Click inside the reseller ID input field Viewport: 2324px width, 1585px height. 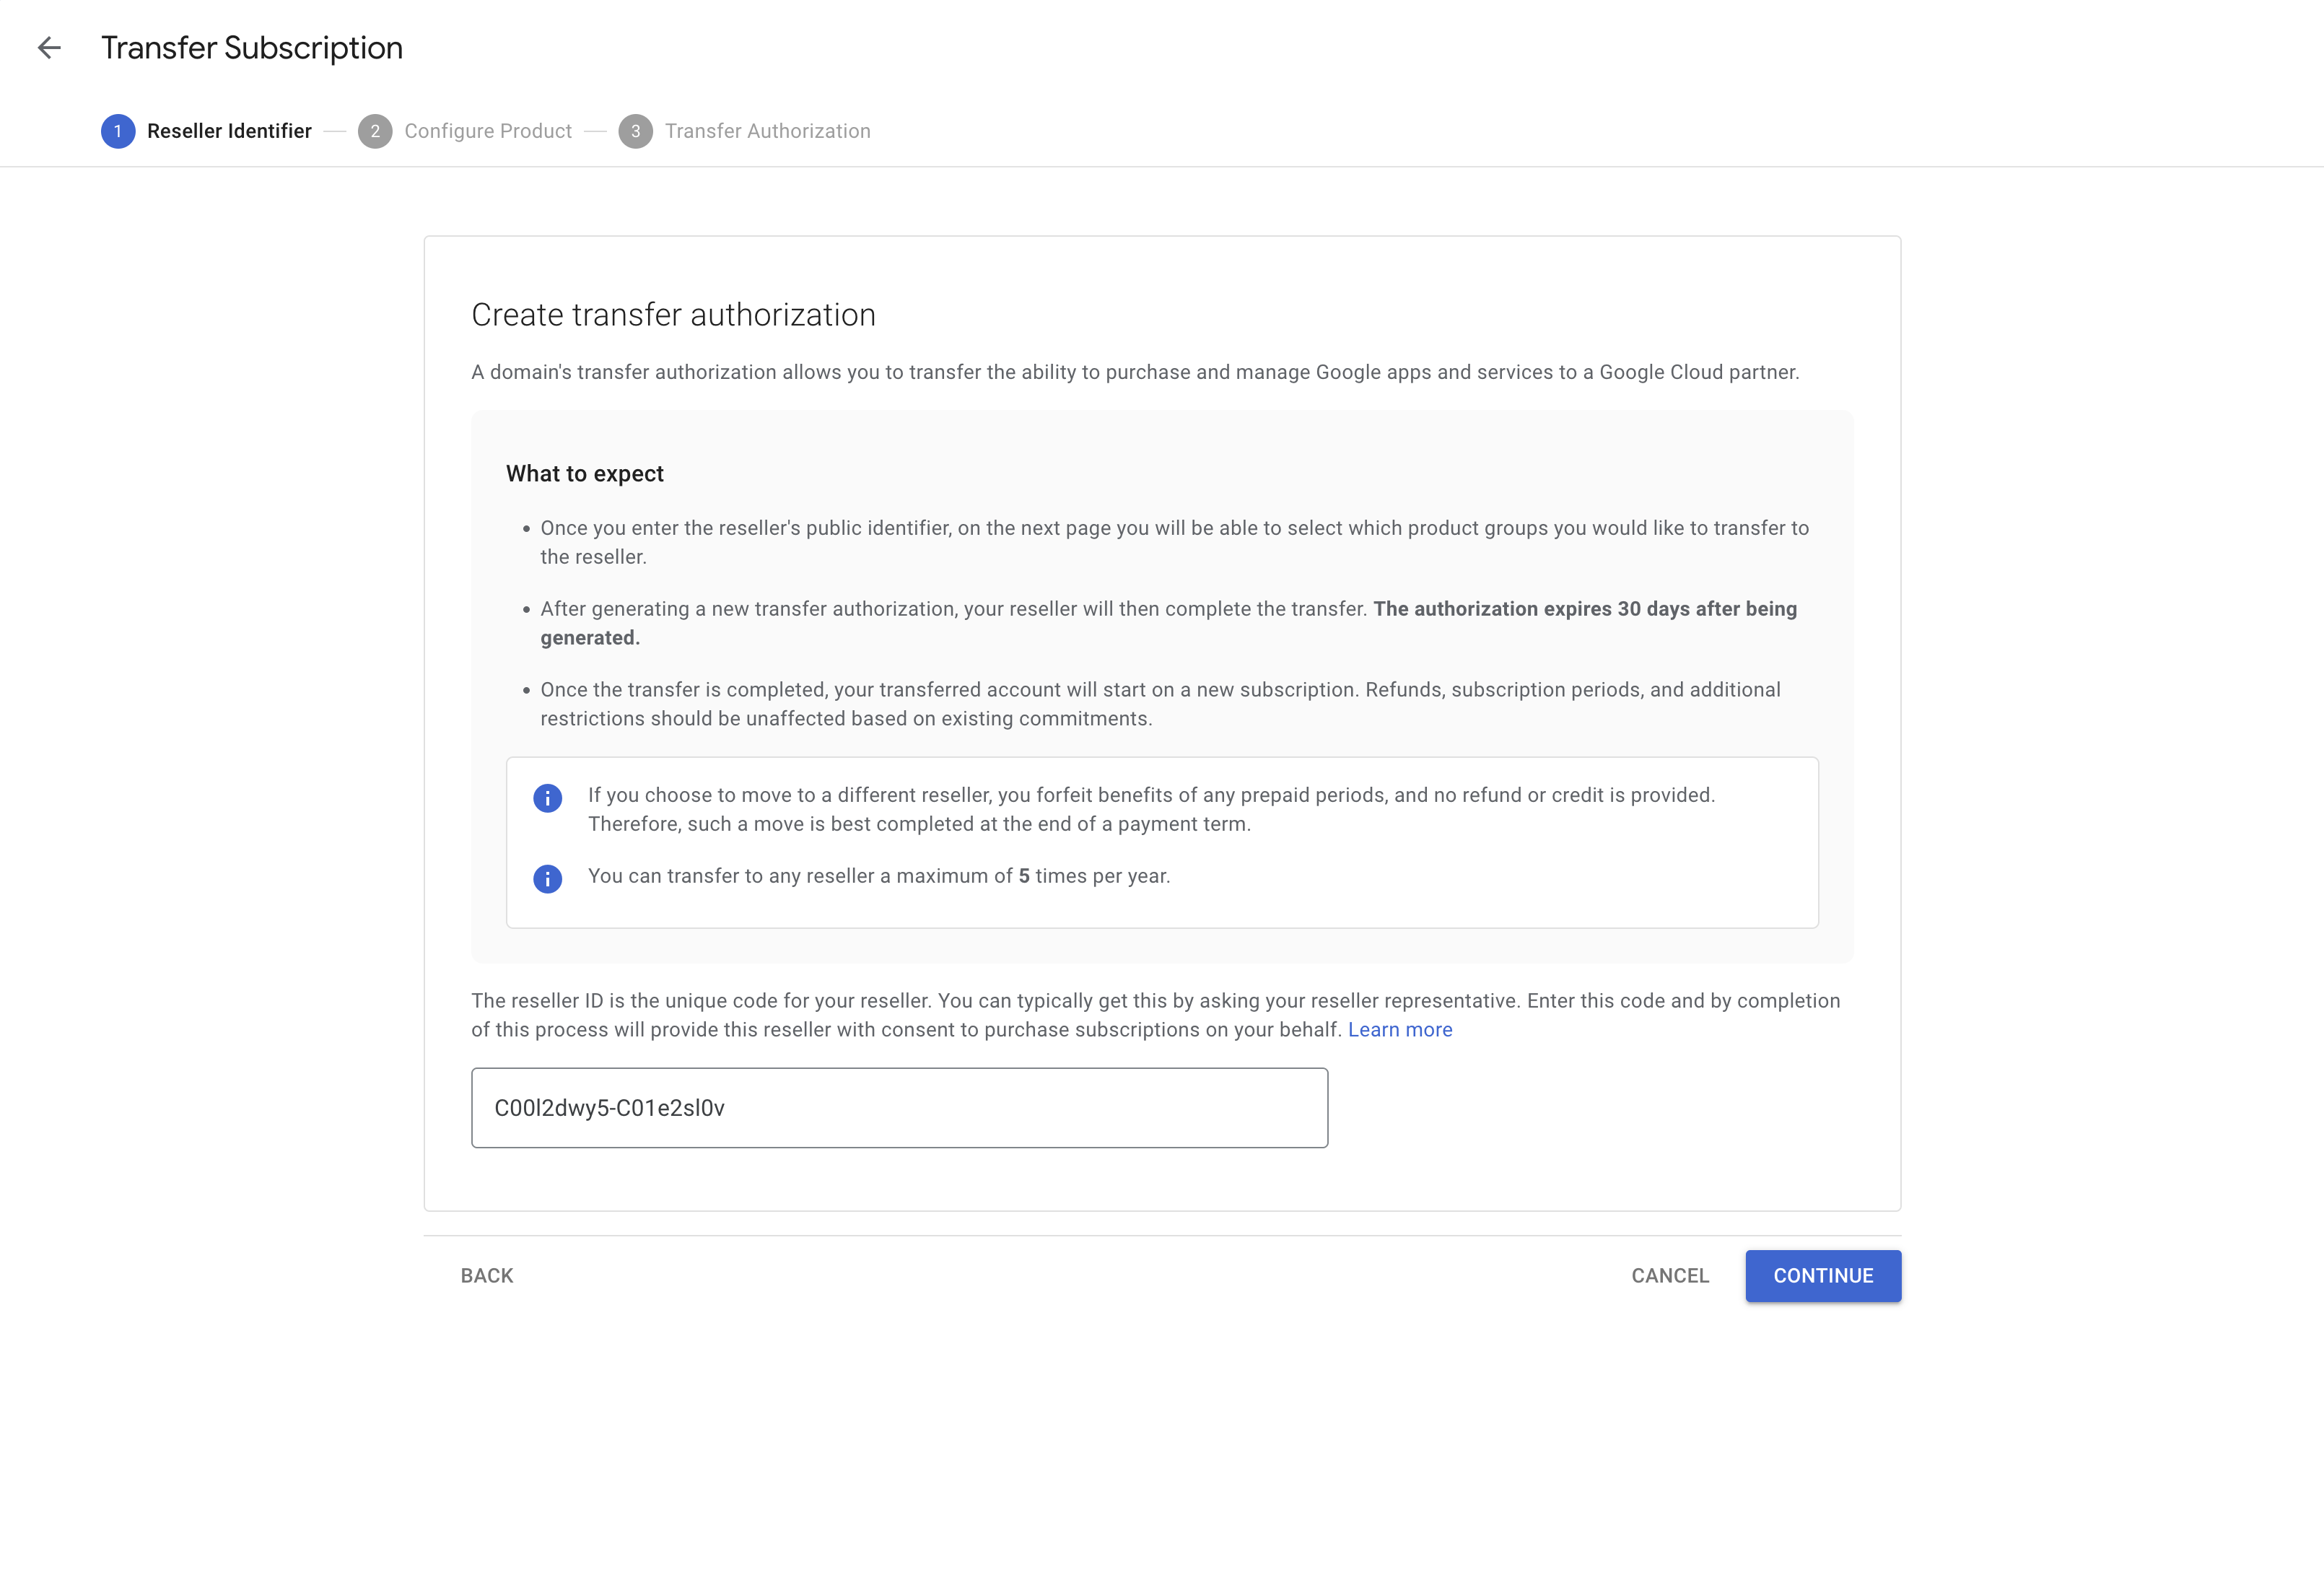898,1107
